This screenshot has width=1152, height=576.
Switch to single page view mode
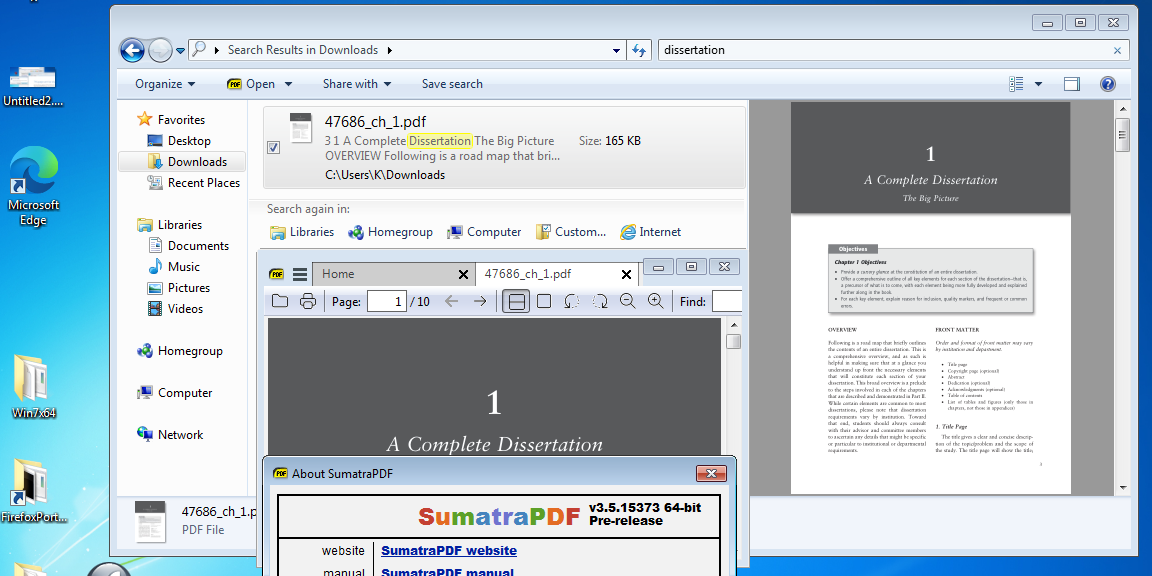point(543,300)
